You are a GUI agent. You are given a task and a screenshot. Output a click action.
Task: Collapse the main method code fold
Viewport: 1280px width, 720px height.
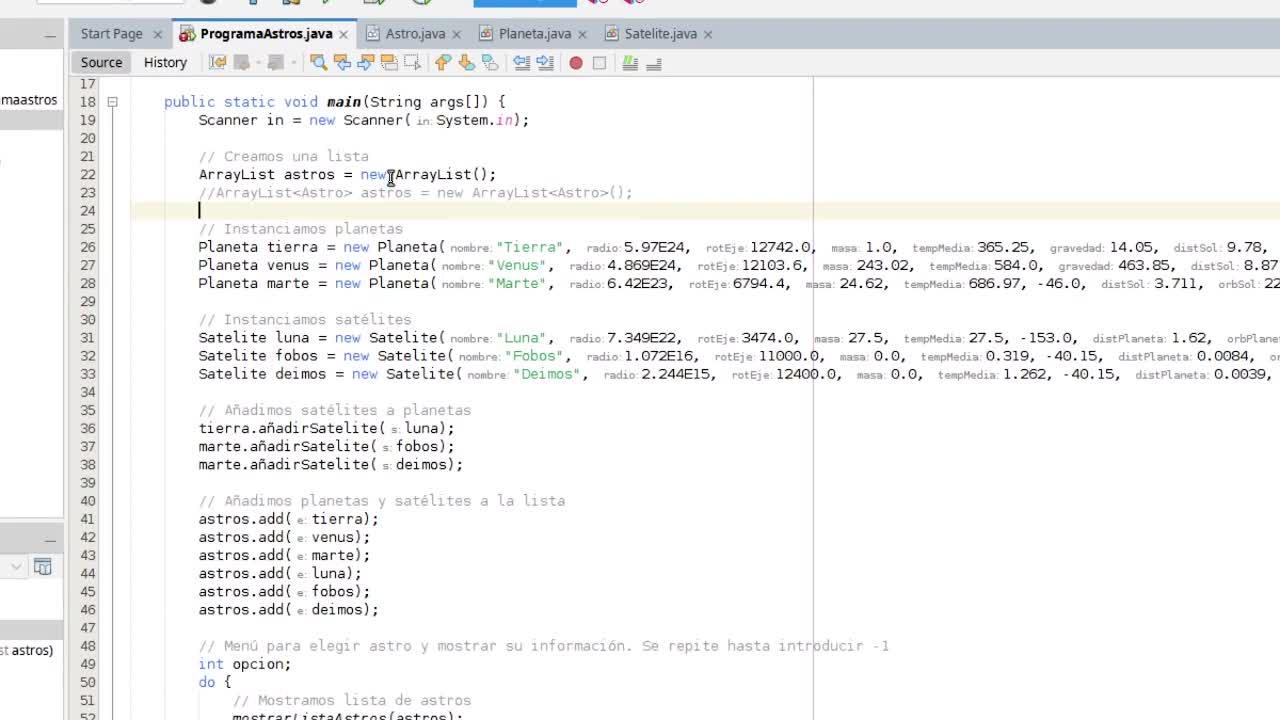point(112,102)
